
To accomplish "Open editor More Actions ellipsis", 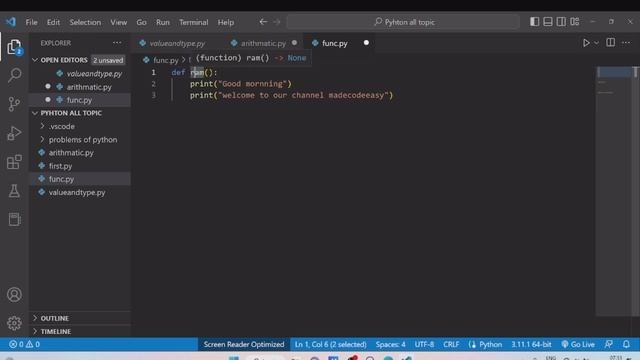I will [626, 42].
